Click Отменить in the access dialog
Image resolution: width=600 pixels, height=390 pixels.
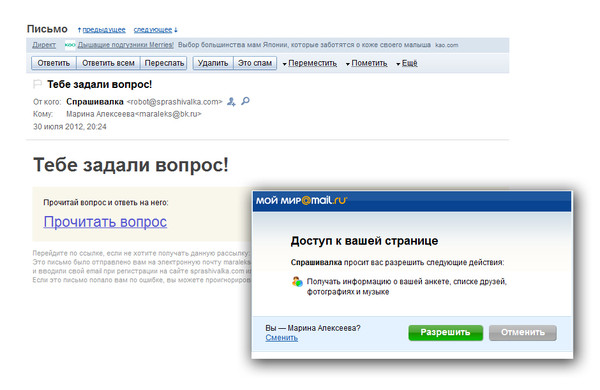523,333
